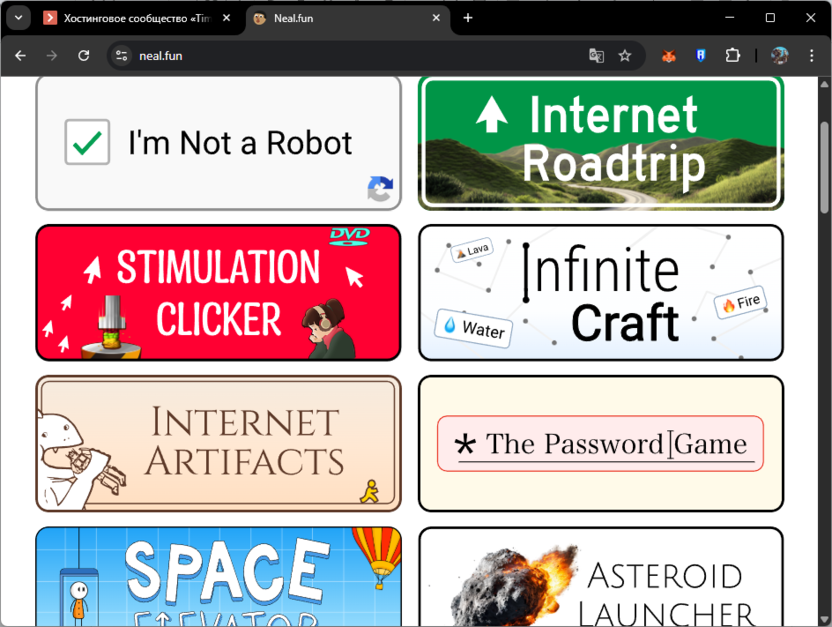Bookmark this page with the star

click(x=625, y=56)
